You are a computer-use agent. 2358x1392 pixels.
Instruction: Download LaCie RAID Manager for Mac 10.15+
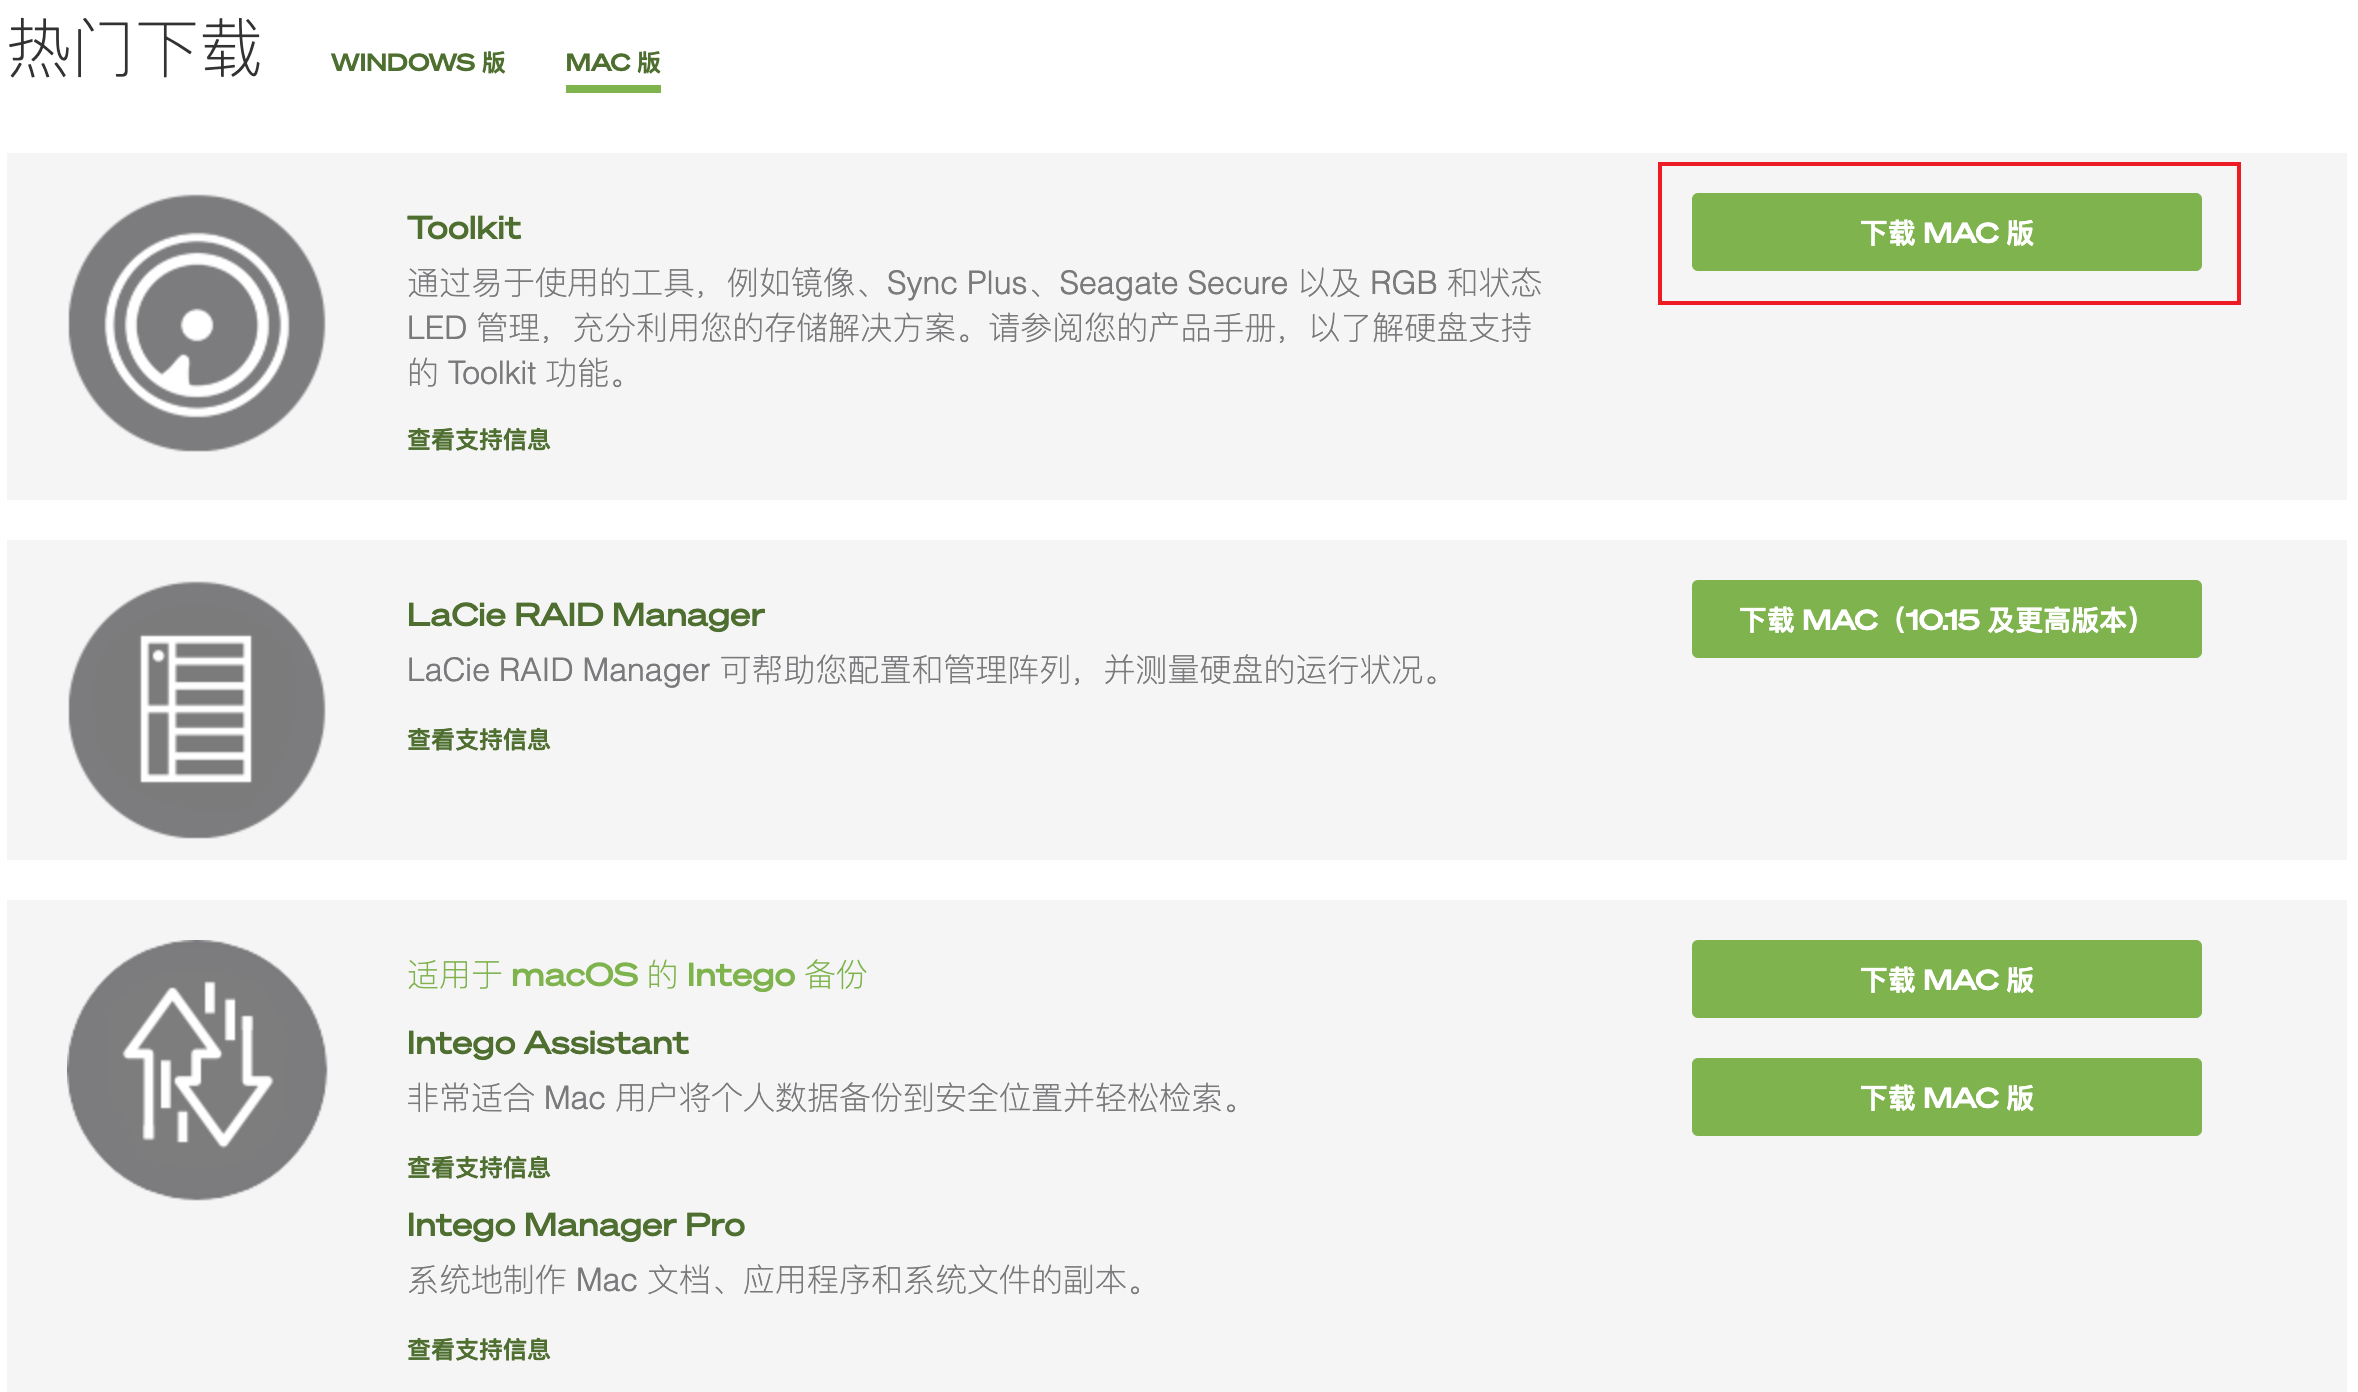tap(1945, 619)
